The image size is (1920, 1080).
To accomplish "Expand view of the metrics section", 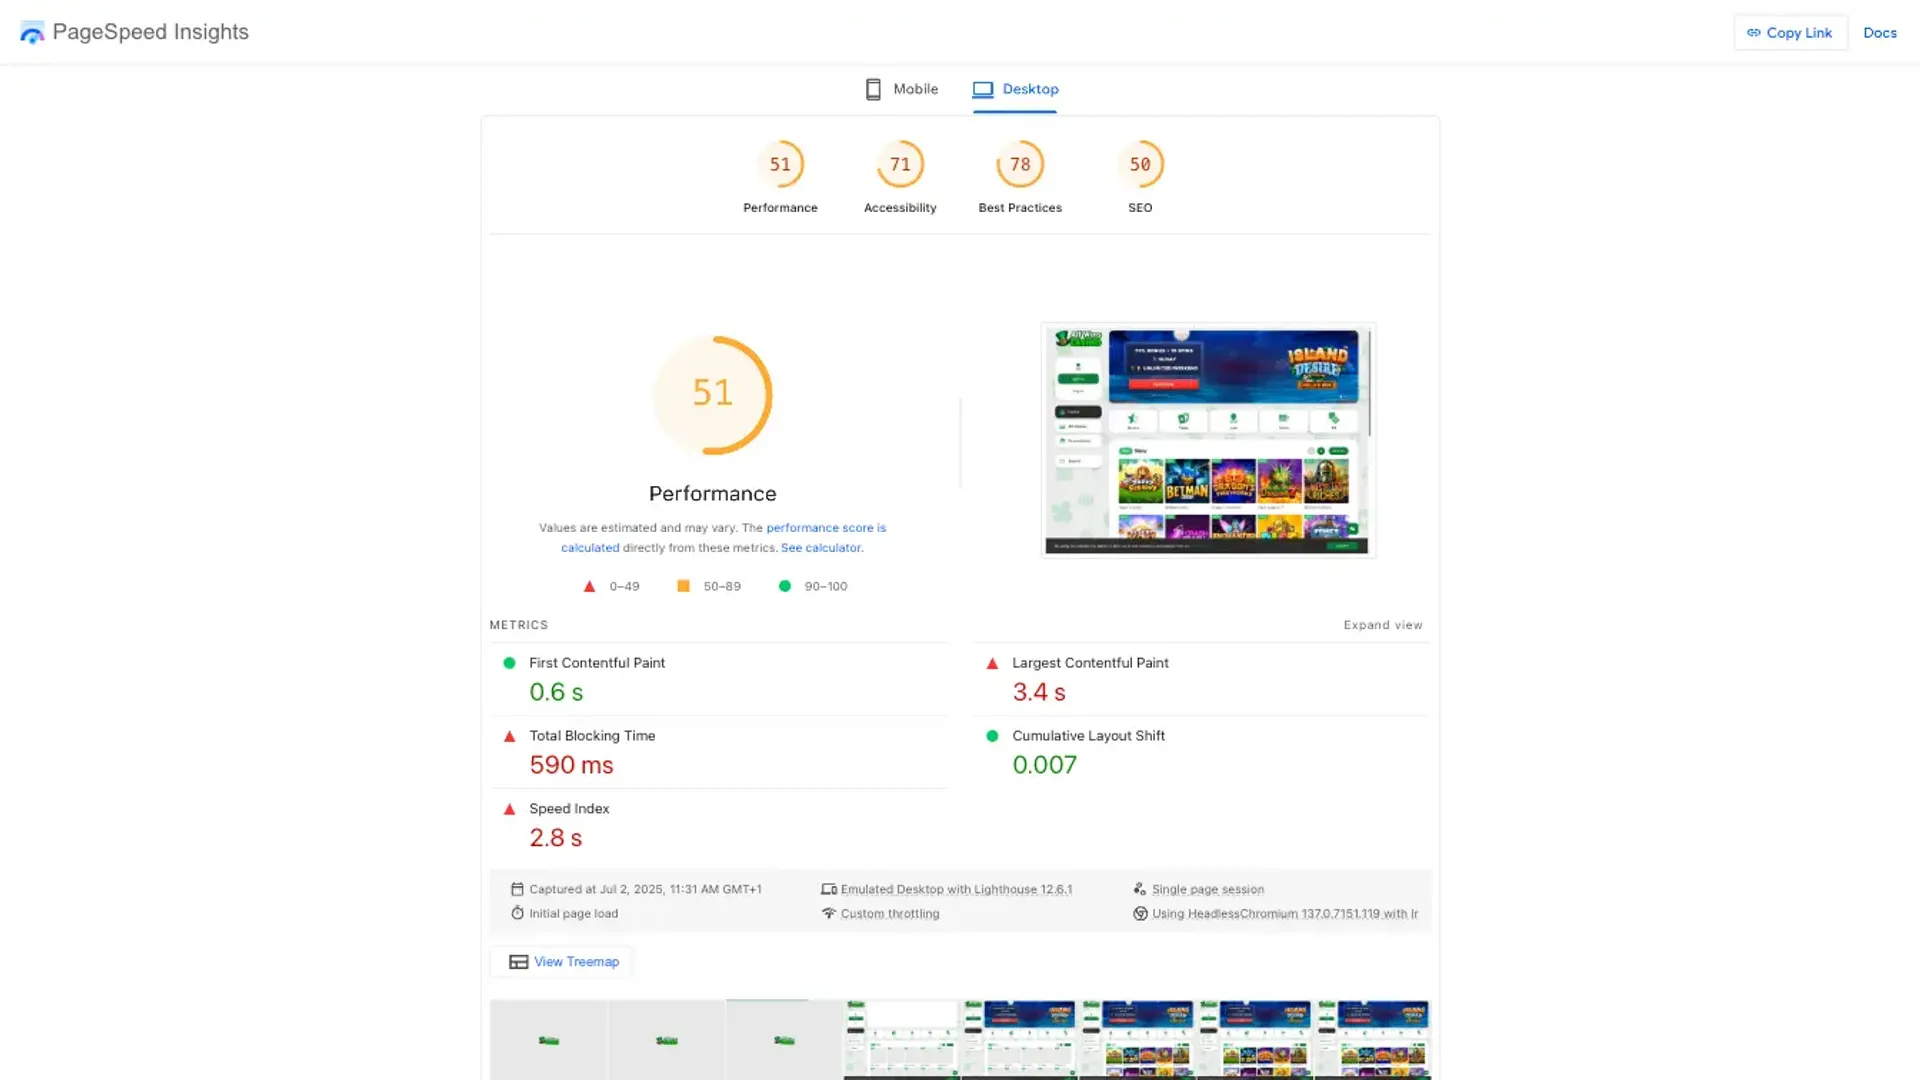I will pos(1383,625).
